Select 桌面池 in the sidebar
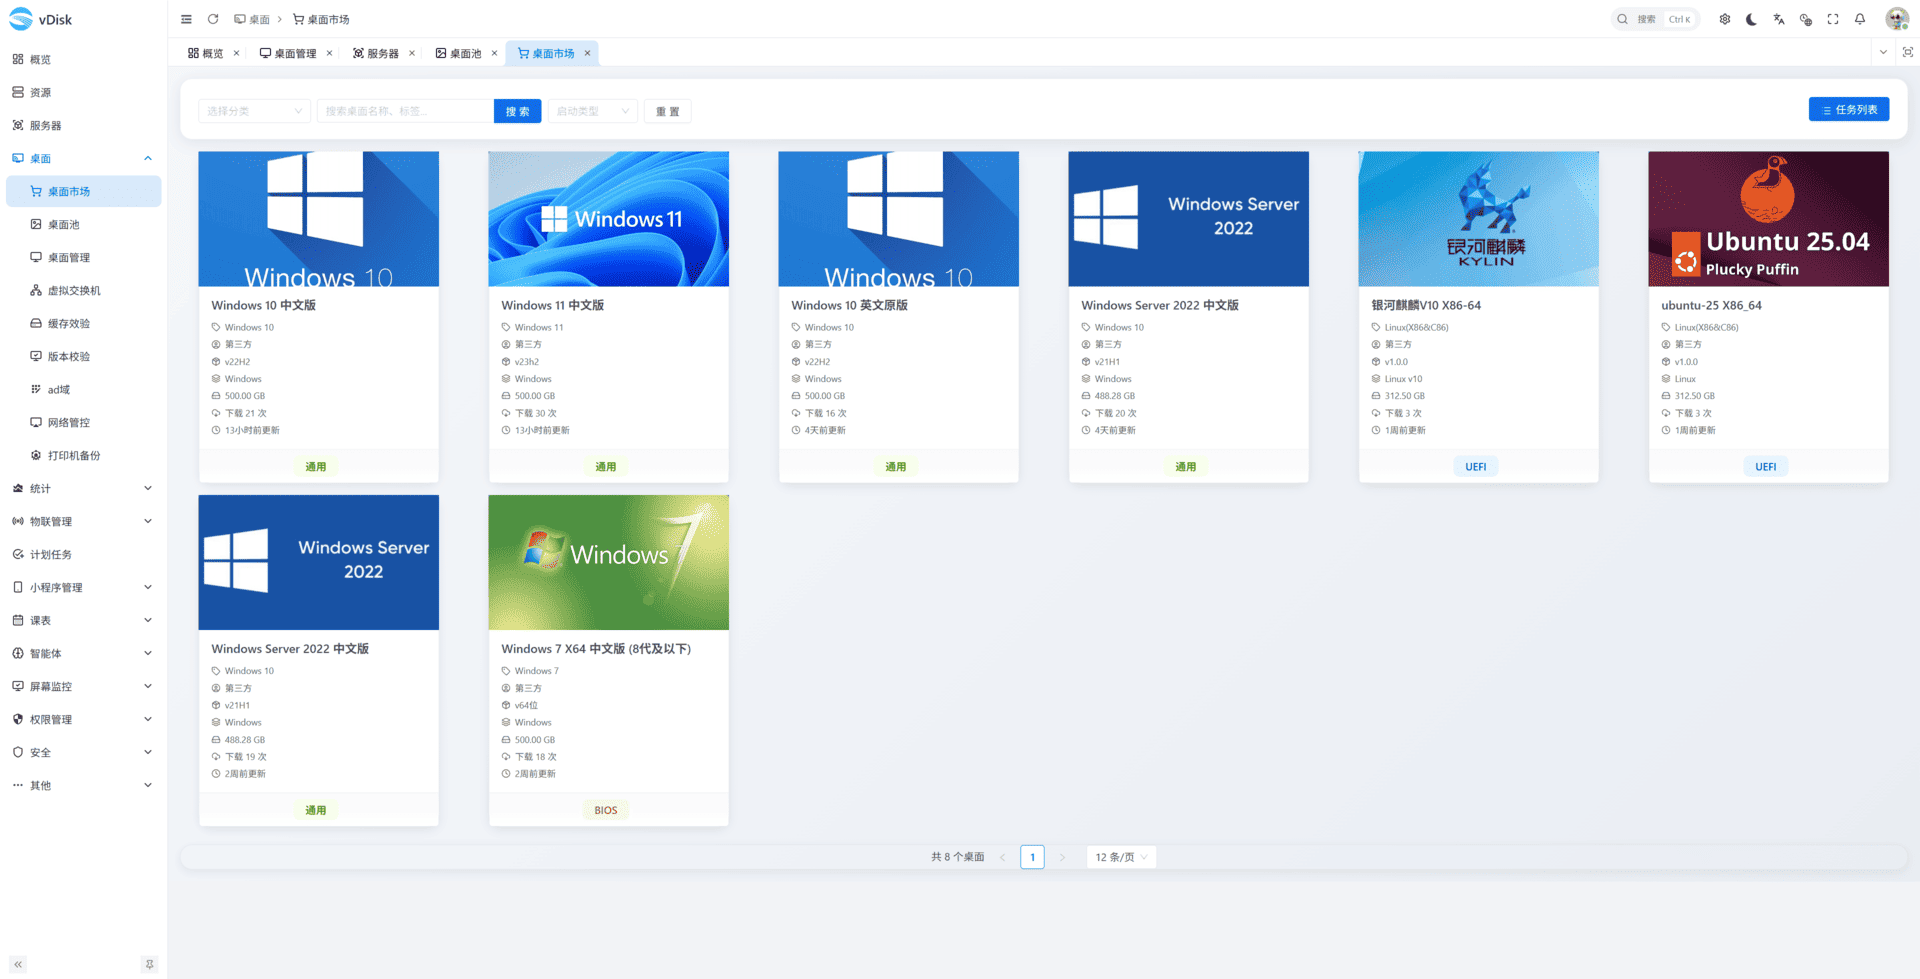The width and height of the screenshot is (1920, 979). click(83, 224)
